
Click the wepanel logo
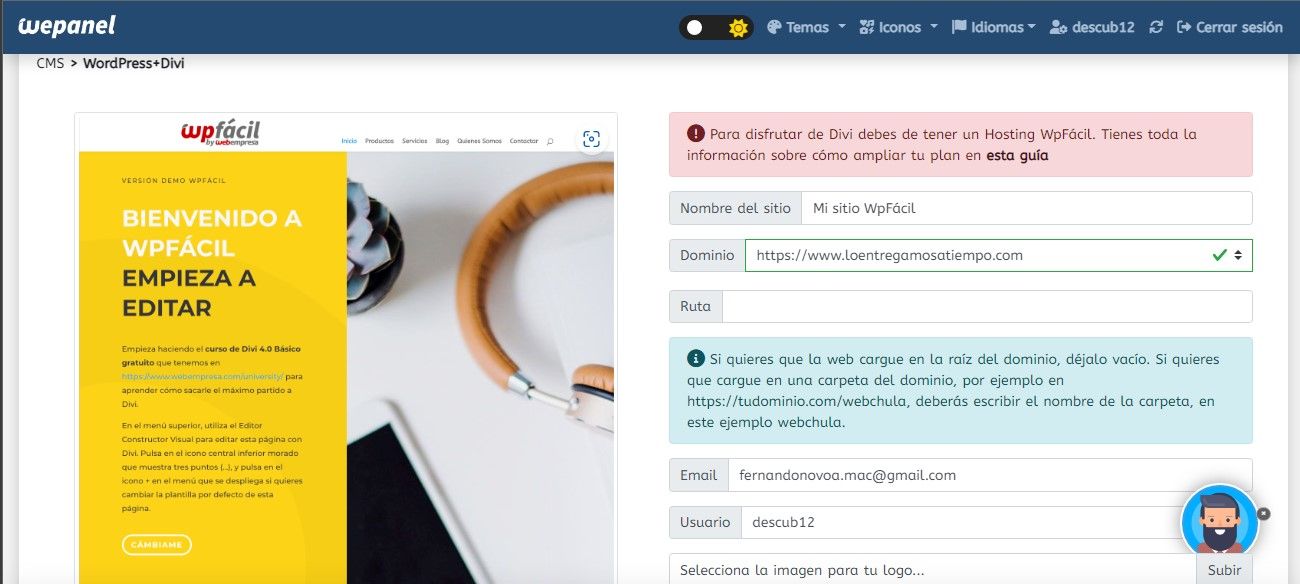pyautogui.click(x=66, y=26)
